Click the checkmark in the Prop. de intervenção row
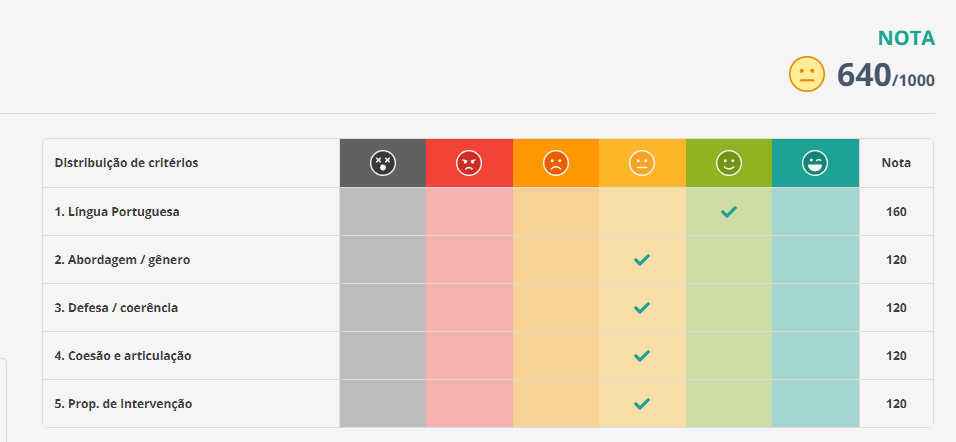This screenshot has height=442, width=956. click(642, 404)
